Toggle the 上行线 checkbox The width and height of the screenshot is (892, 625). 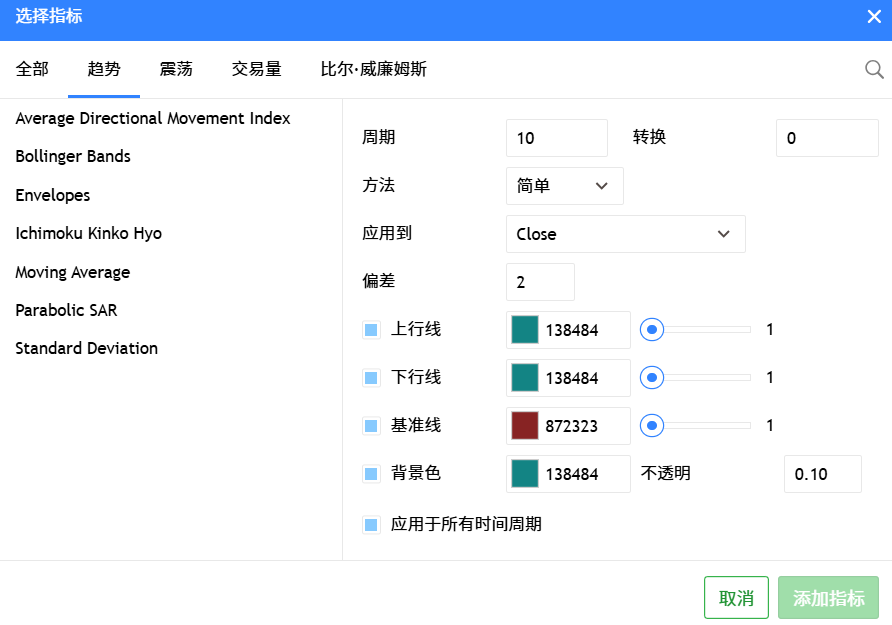371,330
